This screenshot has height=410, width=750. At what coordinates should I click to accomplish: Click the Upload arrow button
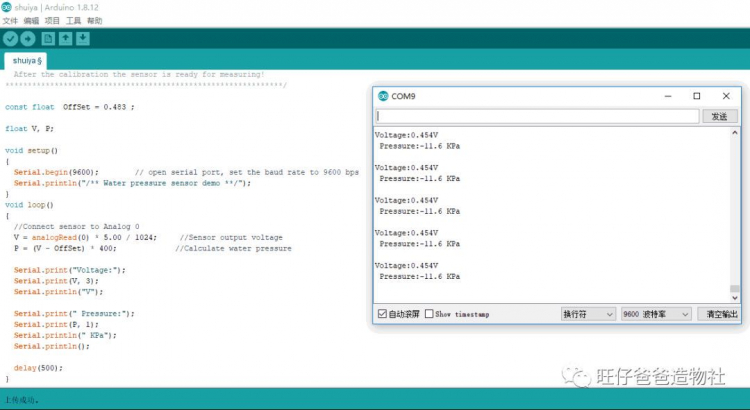(28, 39)
